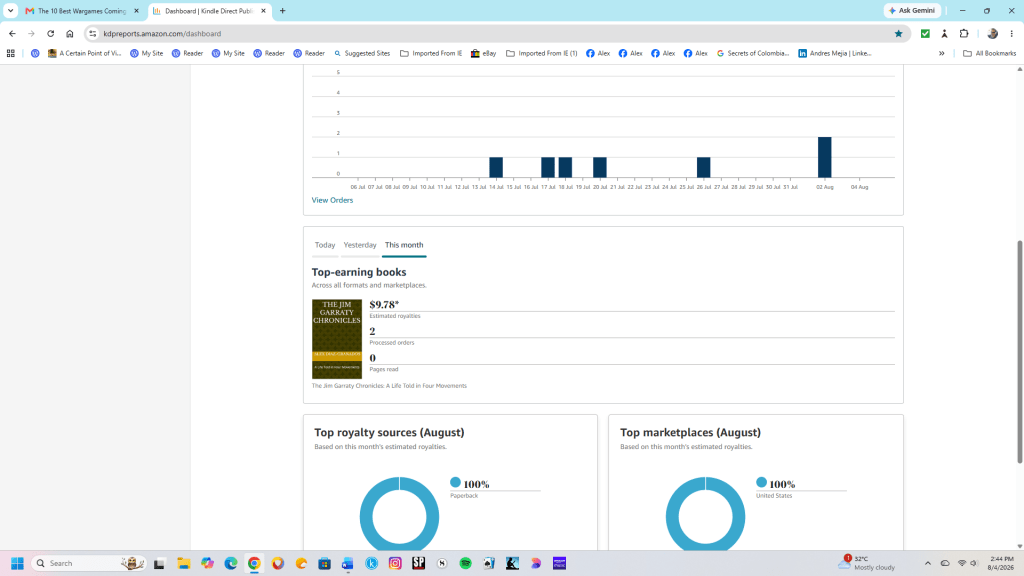This screenshot has height=576, width=1024.
Task: Open Instagram from the taskbar
Action: pyautogui.click(x=395, y=563)
